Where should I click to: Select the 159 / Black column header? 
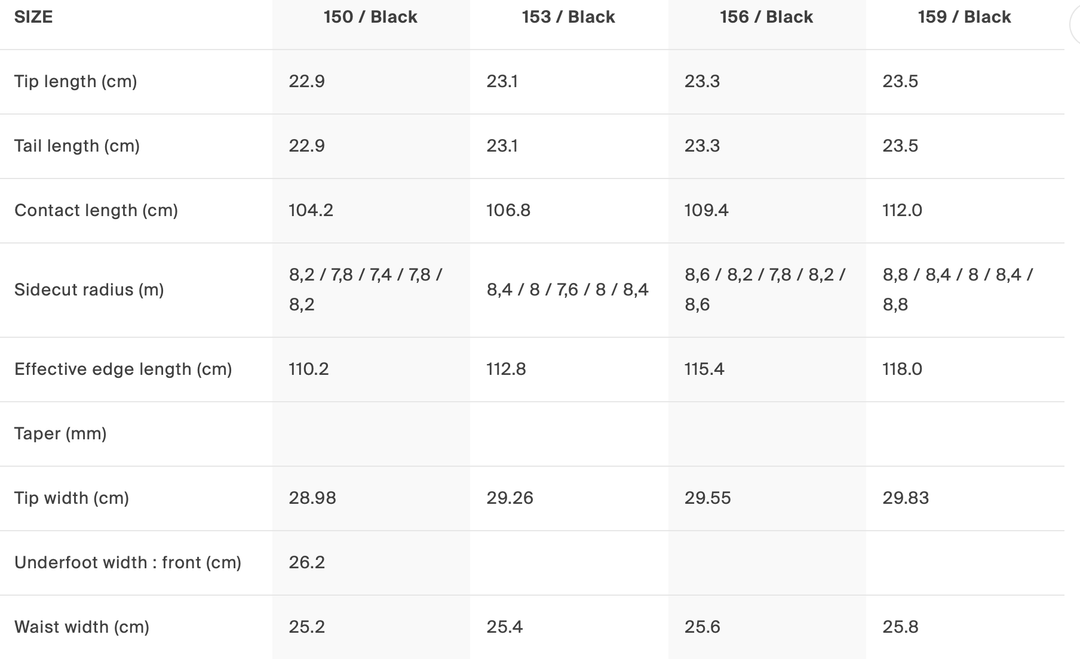coord(964,17)
